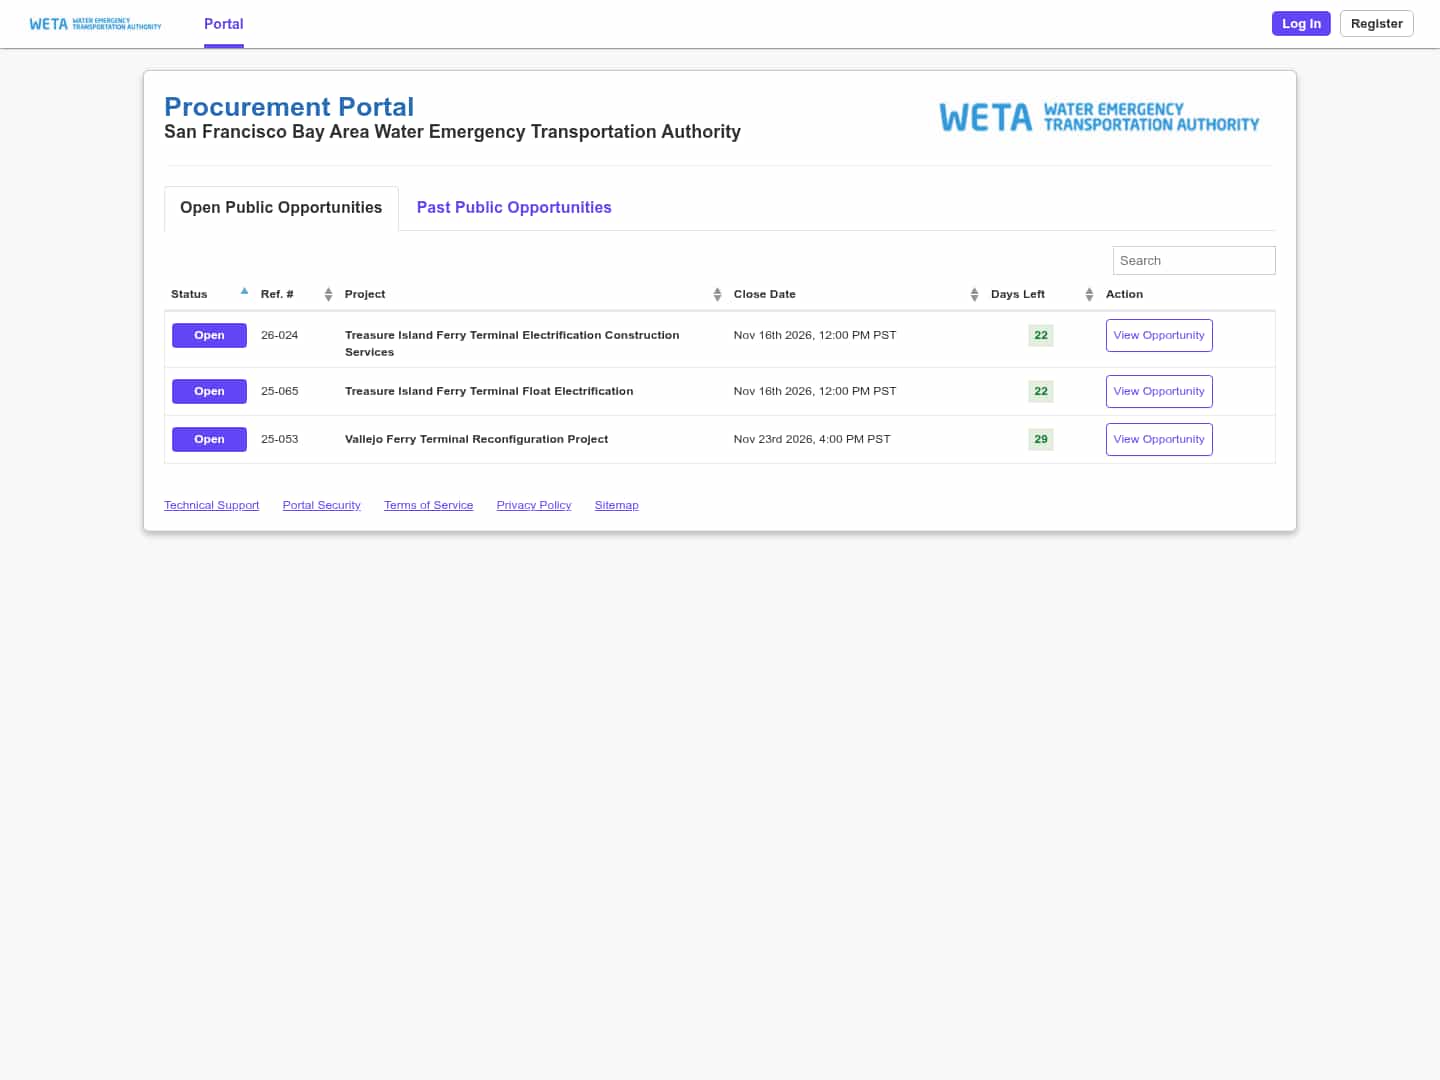Viewport: 1440px width, 1080px height.
Task: View Opportunity for ref 26-024
Action: tap(1159, 335)
